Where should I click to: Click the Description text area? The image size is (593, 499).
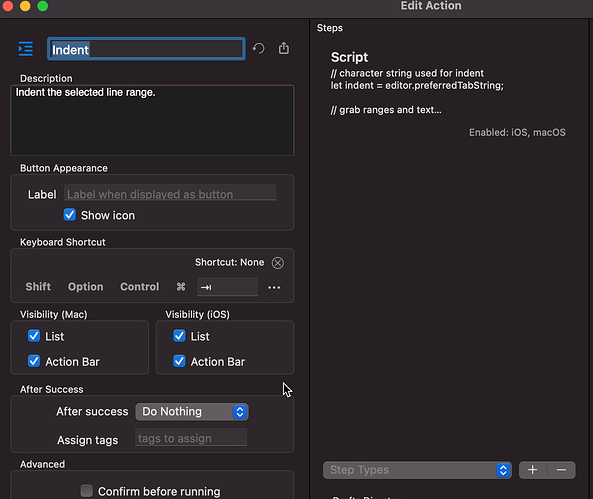click(152, 120)
